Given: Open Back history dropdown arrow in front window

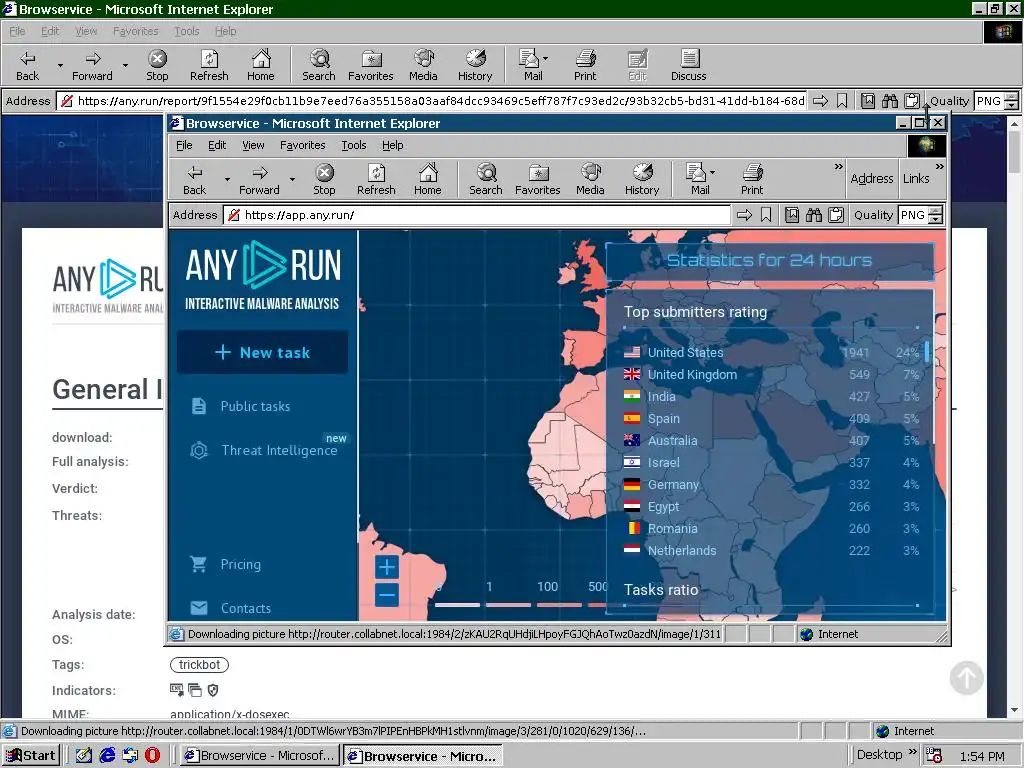Looking at the screenshot, I should (227, 180).
